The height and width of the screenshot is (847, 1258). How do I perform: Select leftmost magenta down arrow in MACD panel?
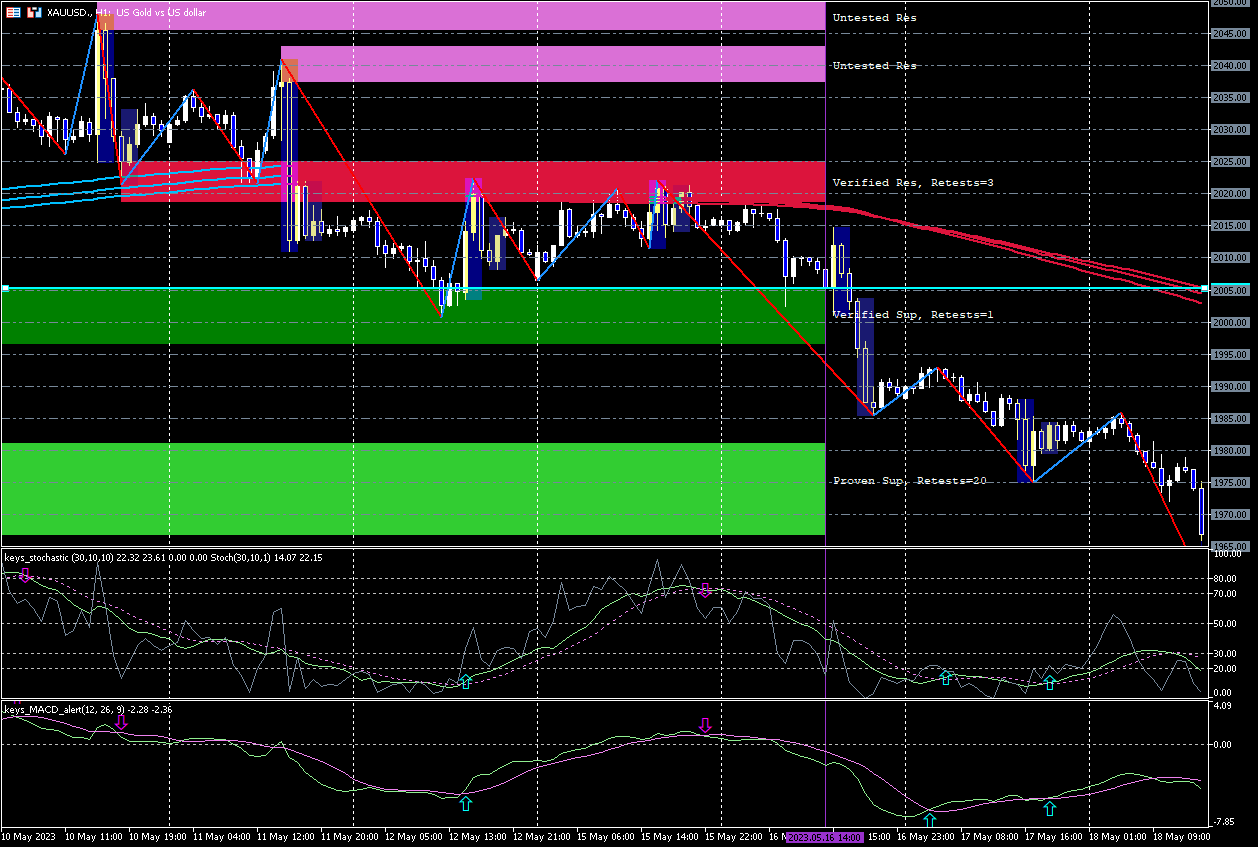click(121, 723)
